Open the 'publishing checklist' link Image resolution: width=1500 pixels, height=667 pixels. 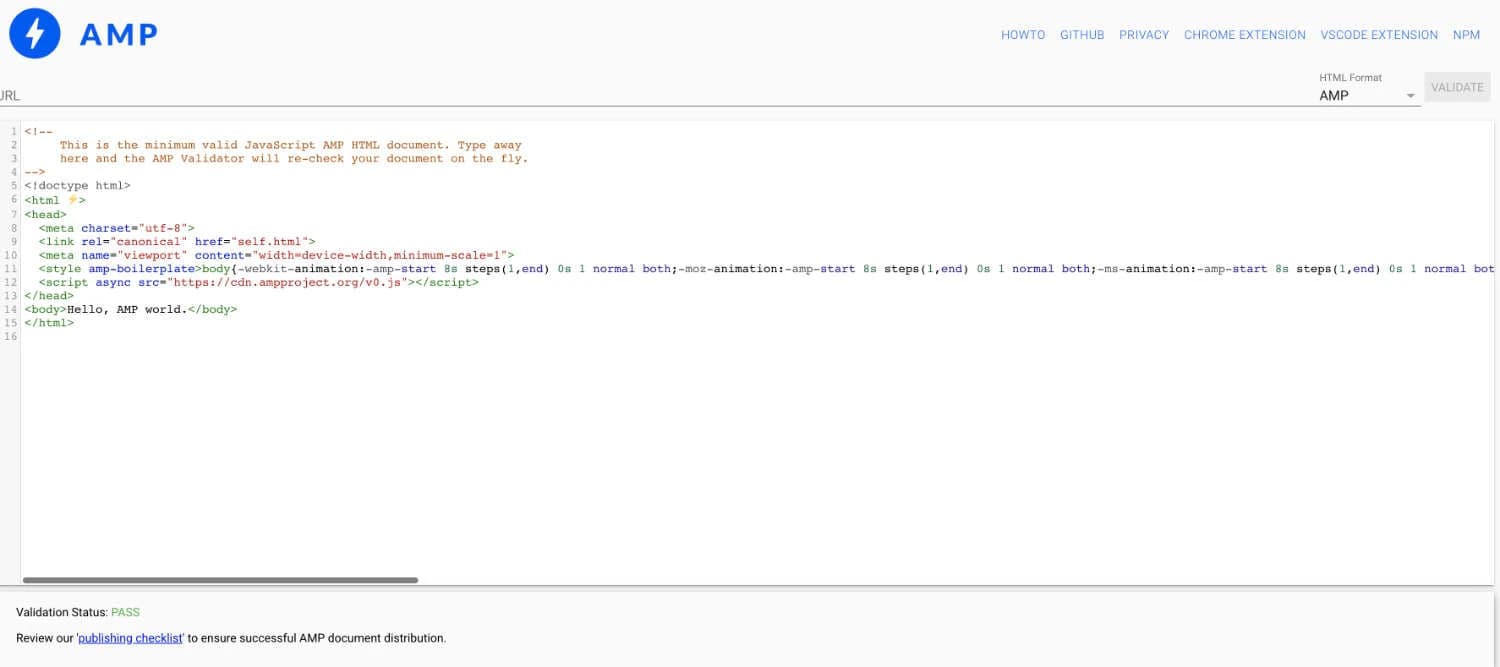pos(130,638)
